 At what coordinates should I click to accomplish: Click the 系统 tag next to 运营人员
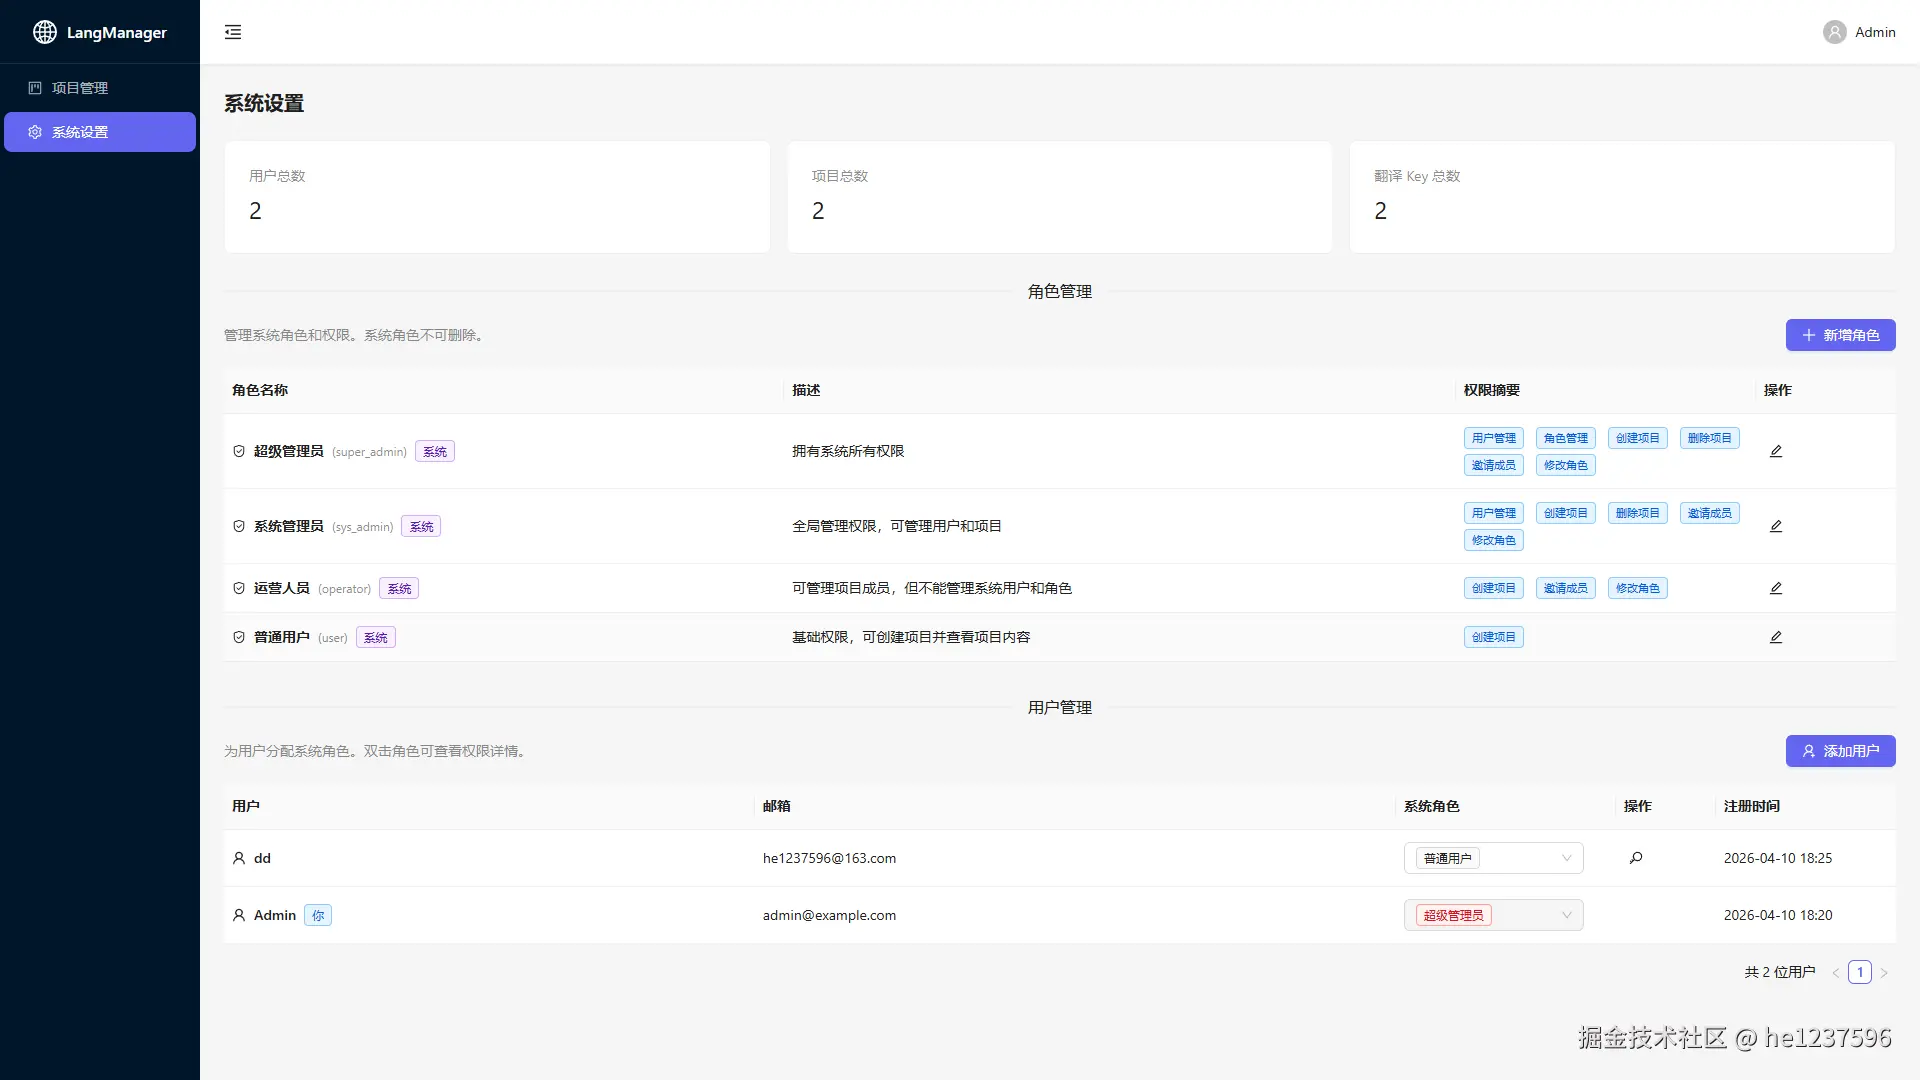(399, 589)
